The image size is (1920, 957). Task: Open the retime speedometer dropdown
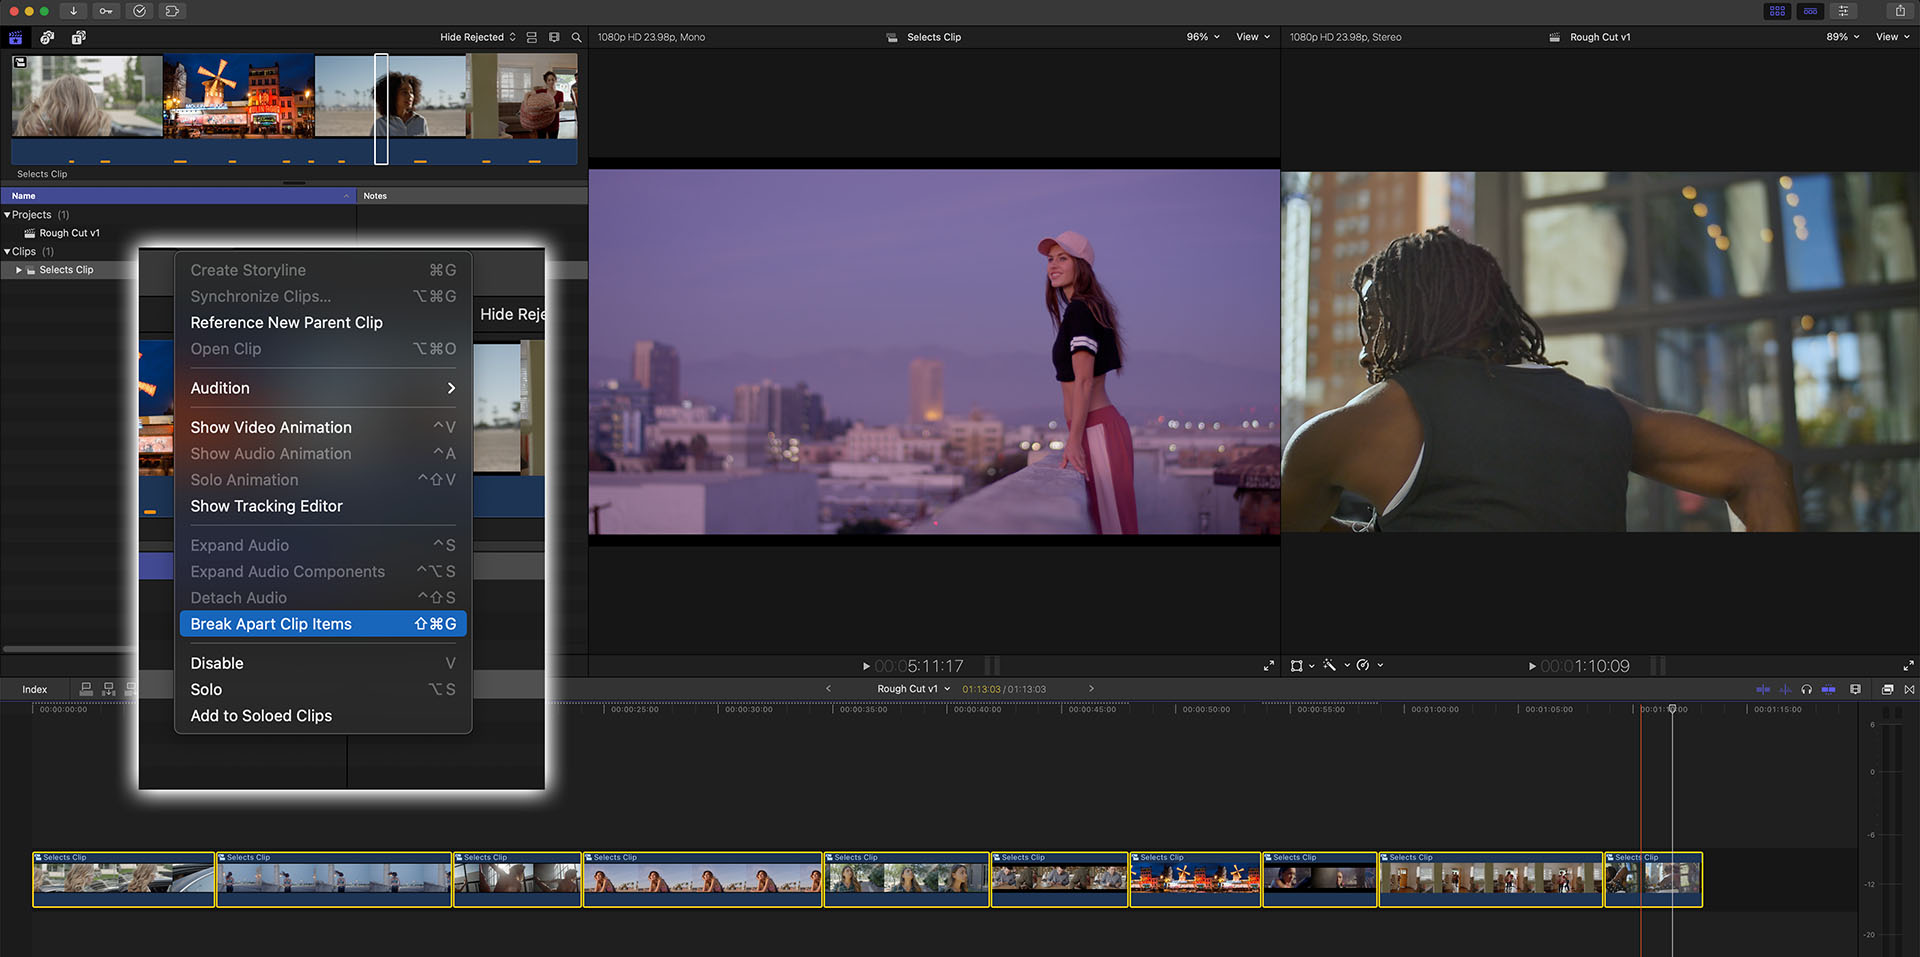click(x=1369, y=665)
